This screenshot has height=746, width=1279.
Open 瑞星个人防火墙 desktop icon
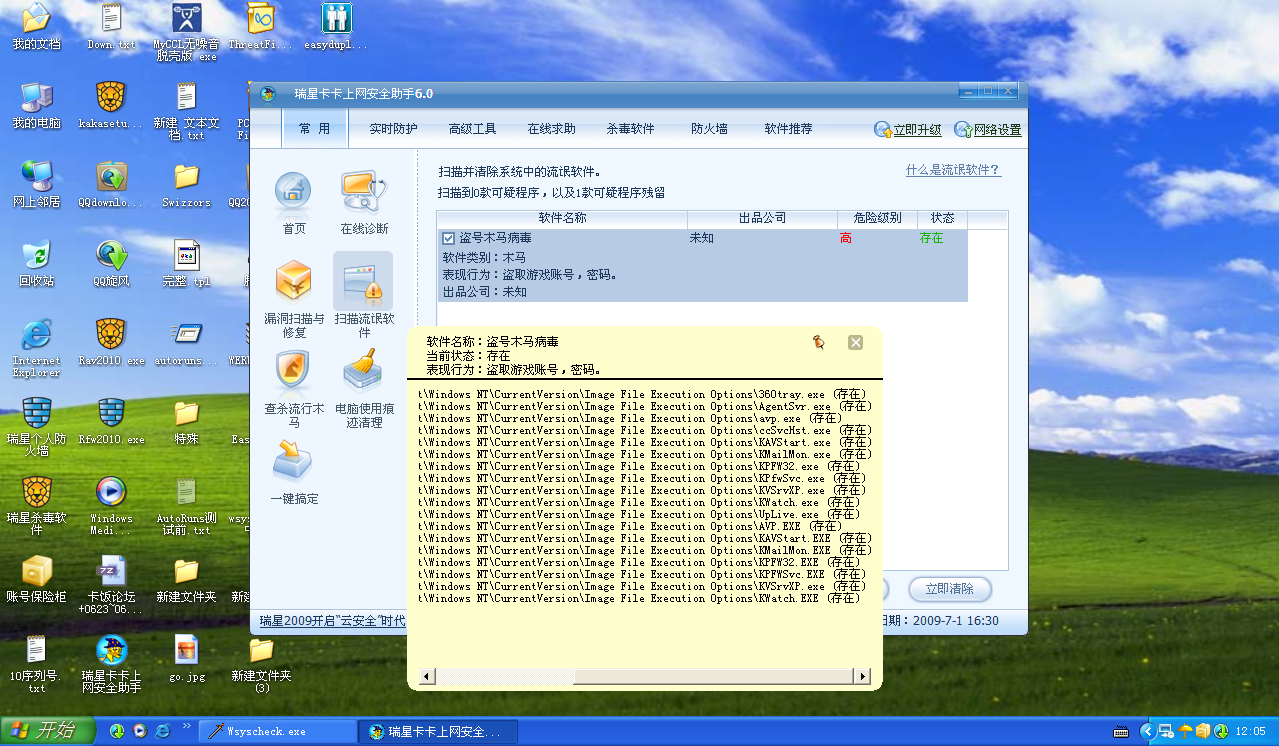pyautogui.click(x=36, y=426)
